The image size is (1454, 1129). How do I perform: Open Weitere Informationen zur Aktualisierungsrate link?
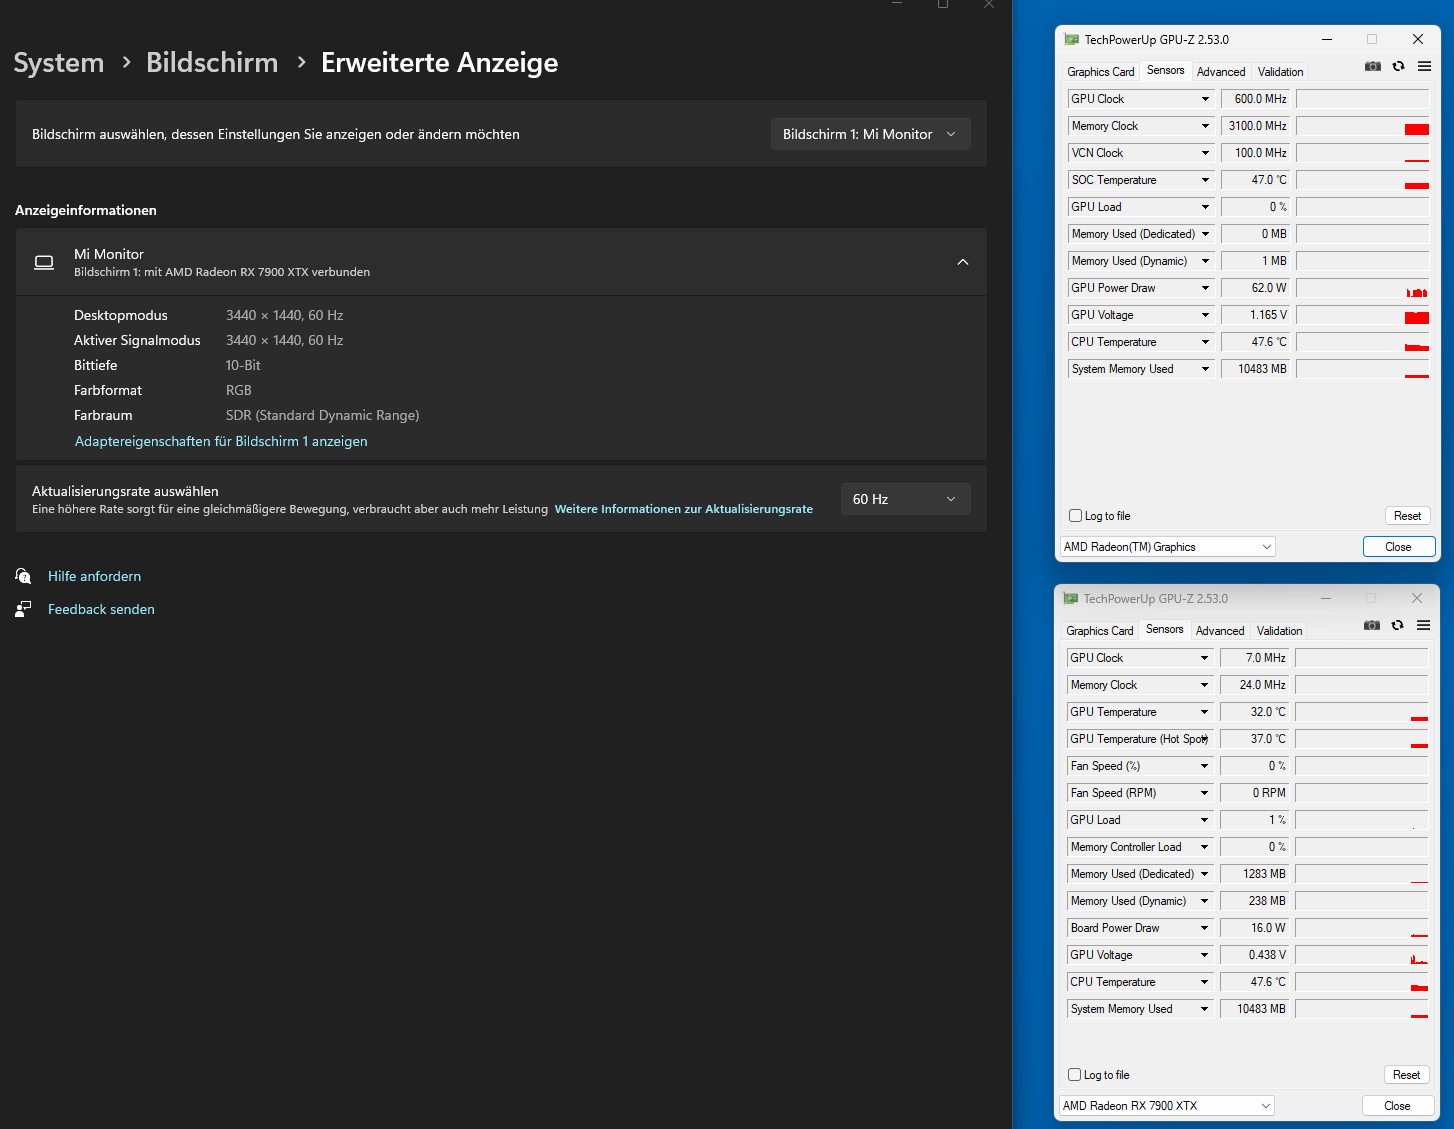pos(684,509)
